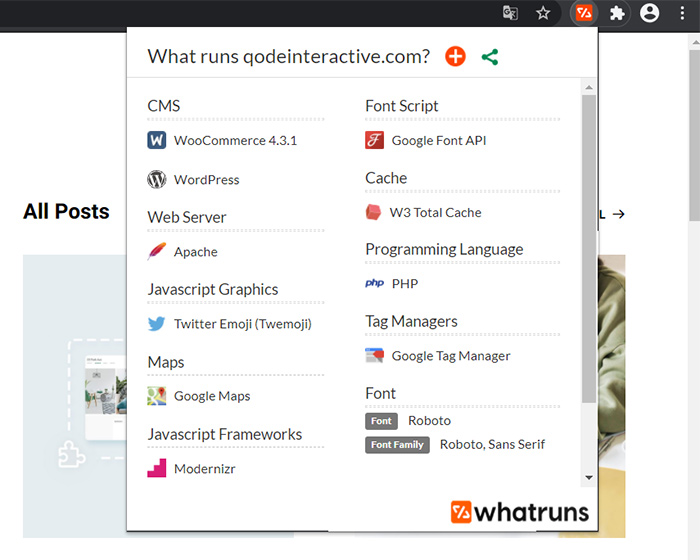
Task: Click the CMS category heading
Action: [x=164, y=106]
